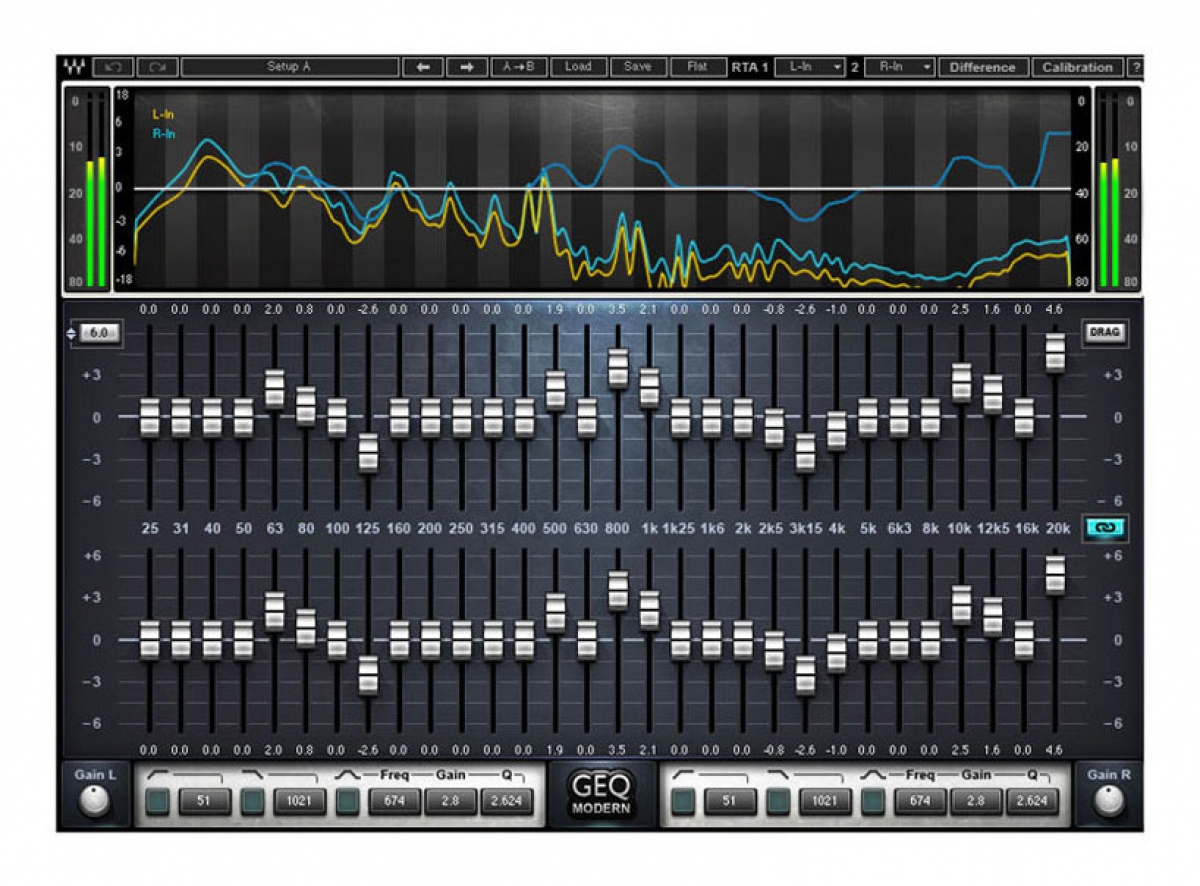Enable the right channel low-pass filter toggle

click(780, 801)
